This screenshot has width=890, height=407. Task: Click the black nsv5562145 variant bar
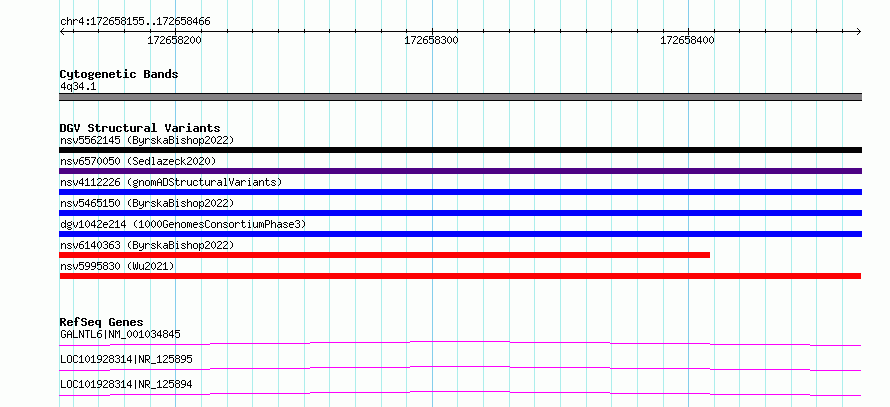click(460, 150)
